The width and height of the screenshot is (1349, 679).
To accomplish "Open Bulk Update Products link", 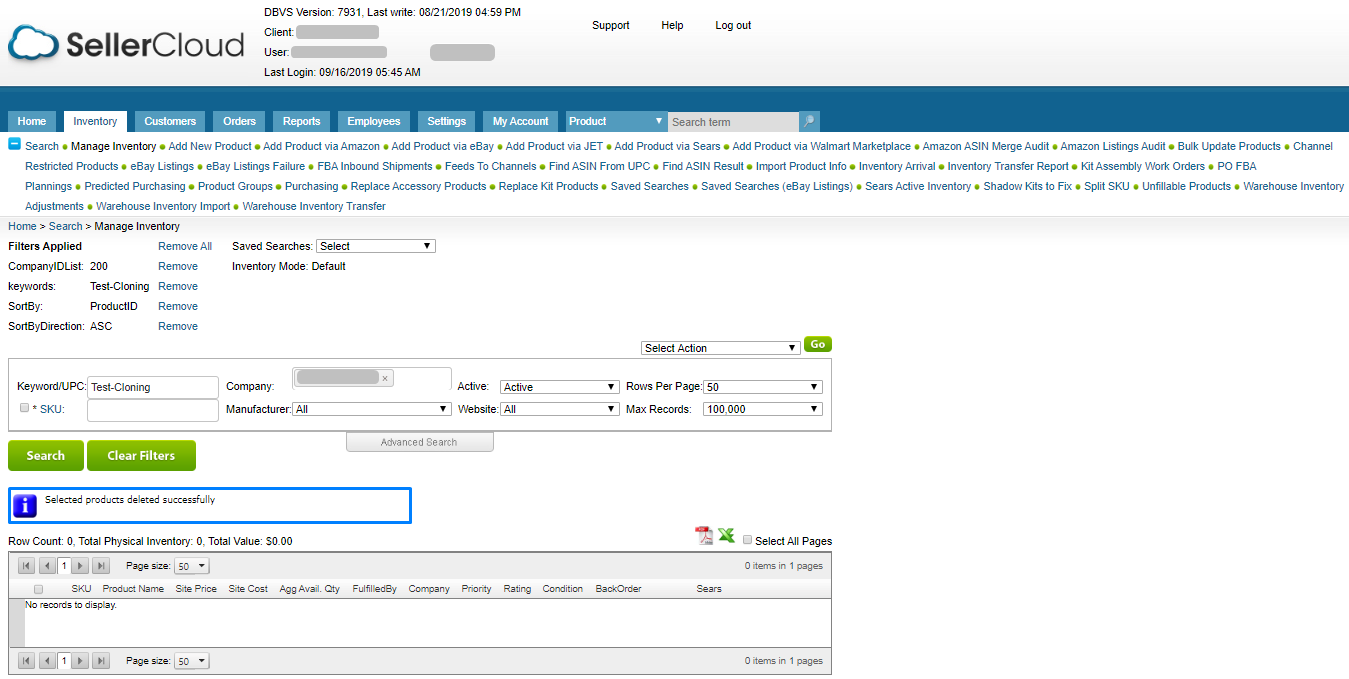I will coord(1229,146).
